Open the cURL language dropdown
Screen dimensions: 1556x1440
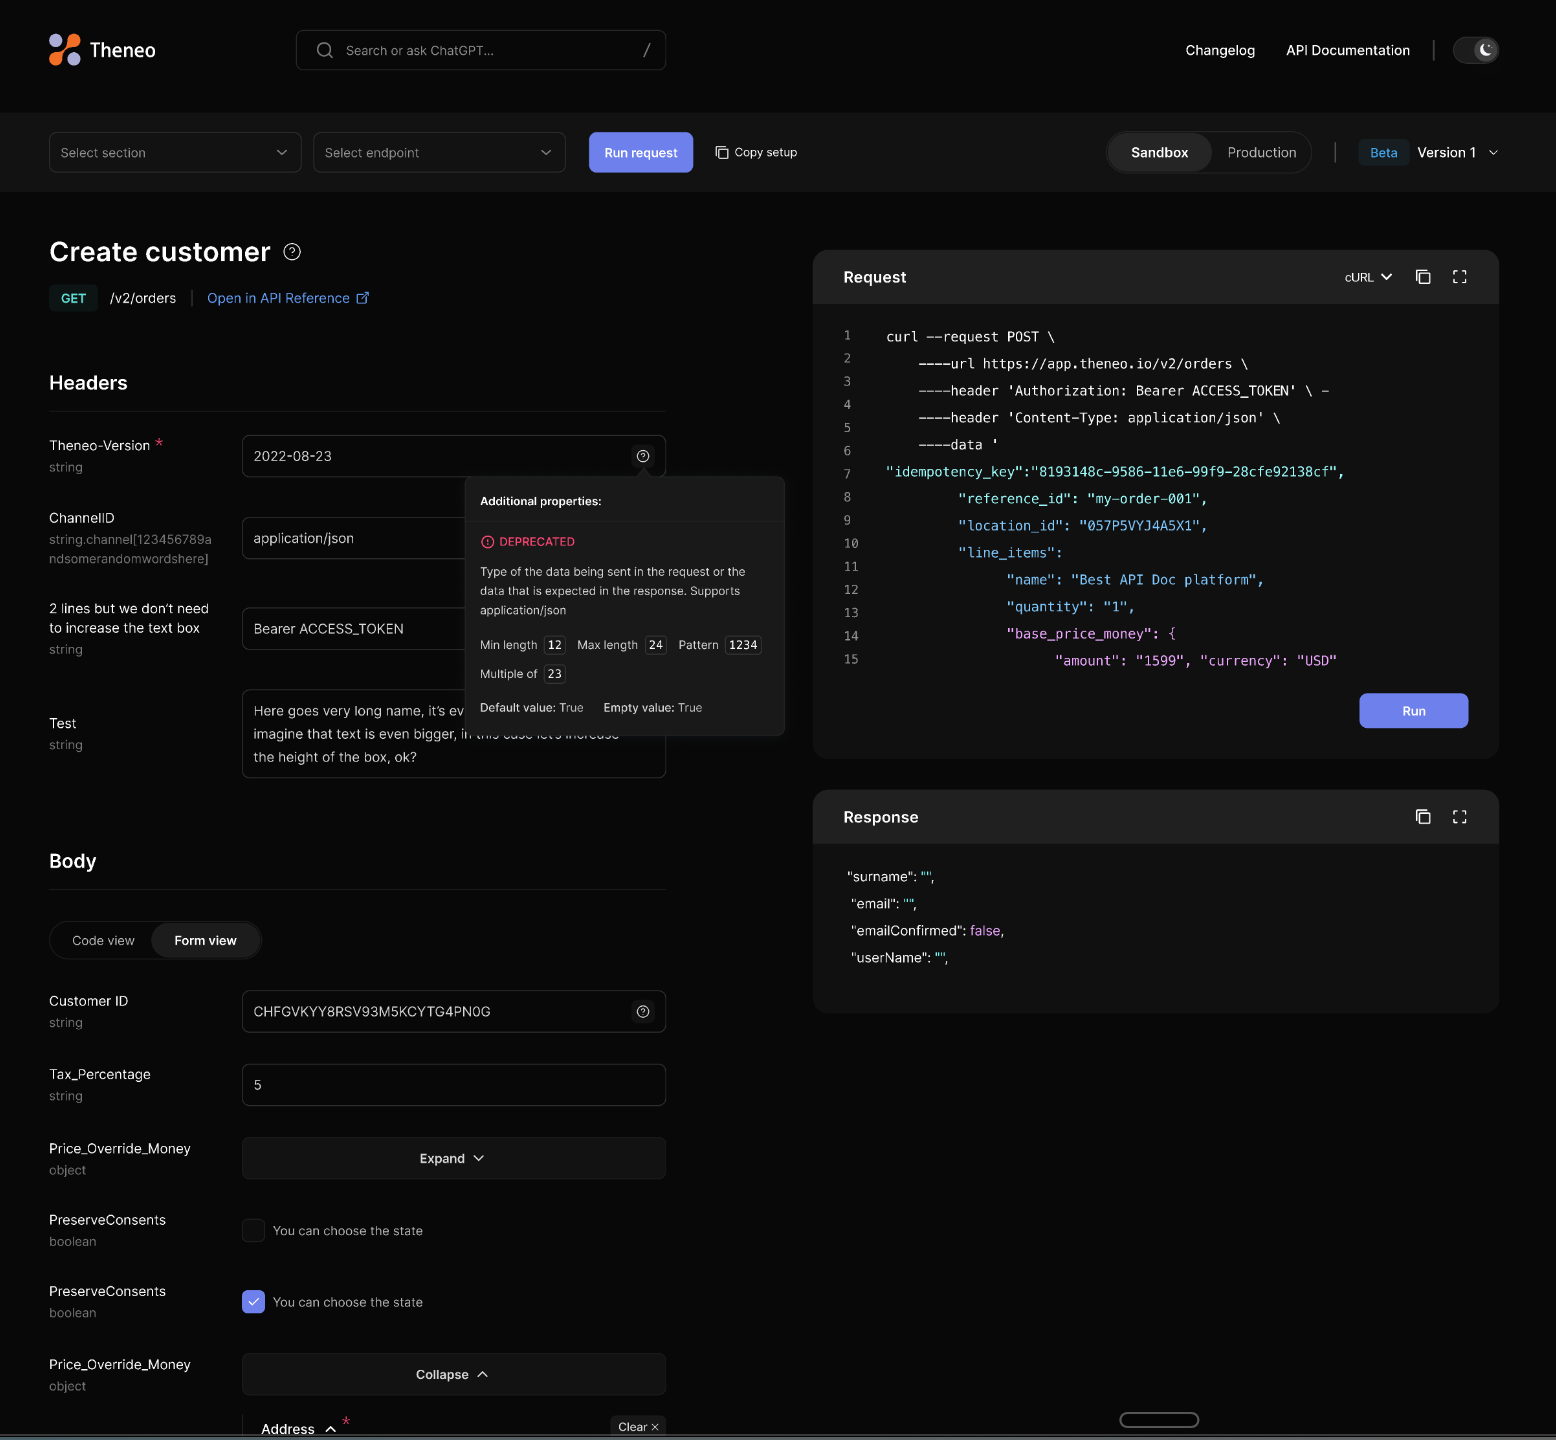click(1368, 277)
